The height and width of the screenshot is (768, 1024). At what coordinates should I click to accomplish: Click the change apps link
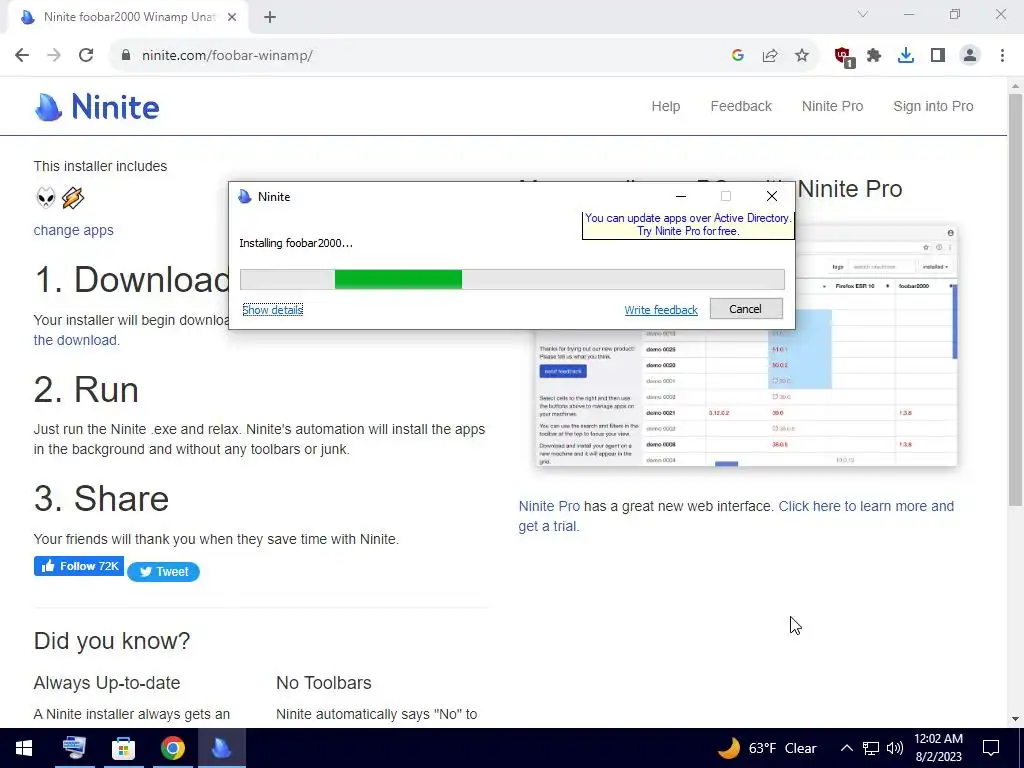pyautogui.click(x=73, y=230)
